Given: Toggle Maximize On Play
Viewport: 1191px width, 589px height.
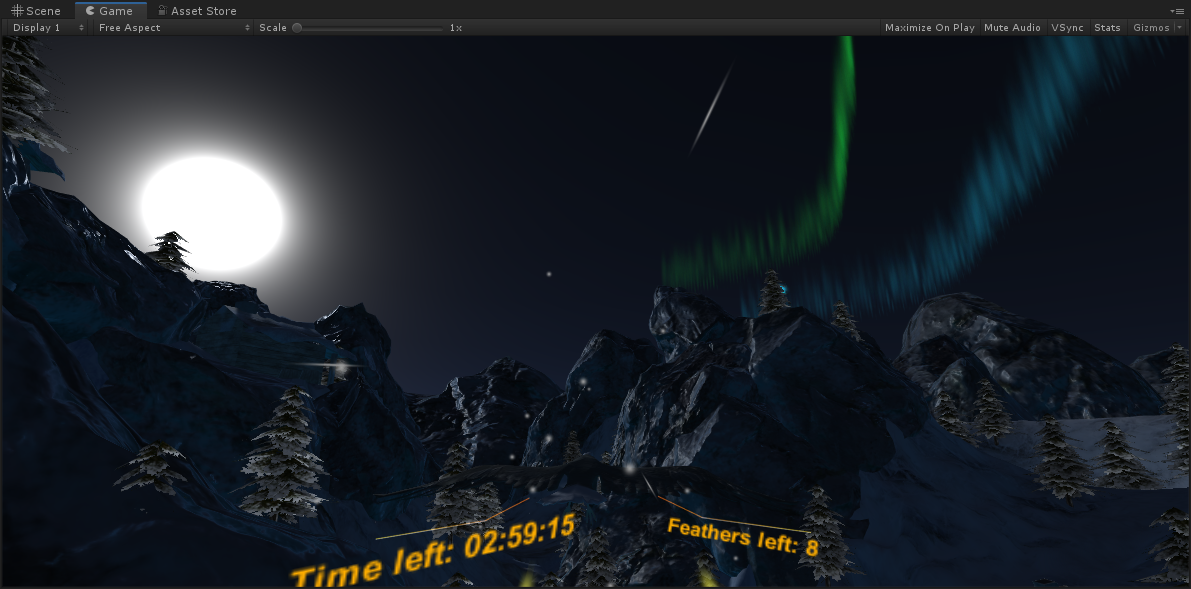Looking at the screenshot, I should 929,28.
